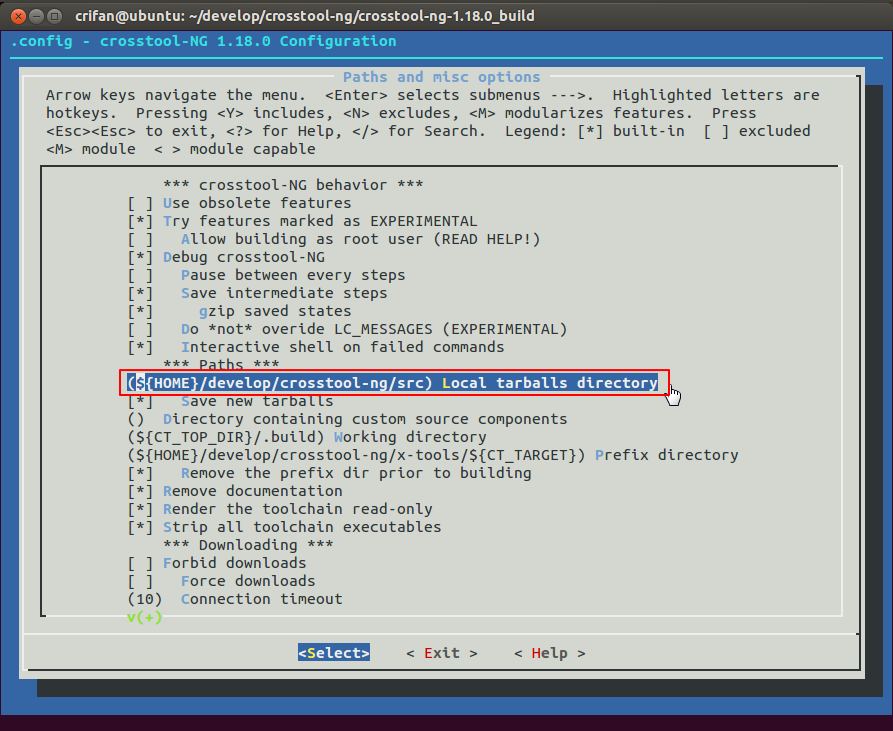Toggle Try features marked as EXPERIMENTAL
Viewport: 893px width, 731px height.
[302, 221]
